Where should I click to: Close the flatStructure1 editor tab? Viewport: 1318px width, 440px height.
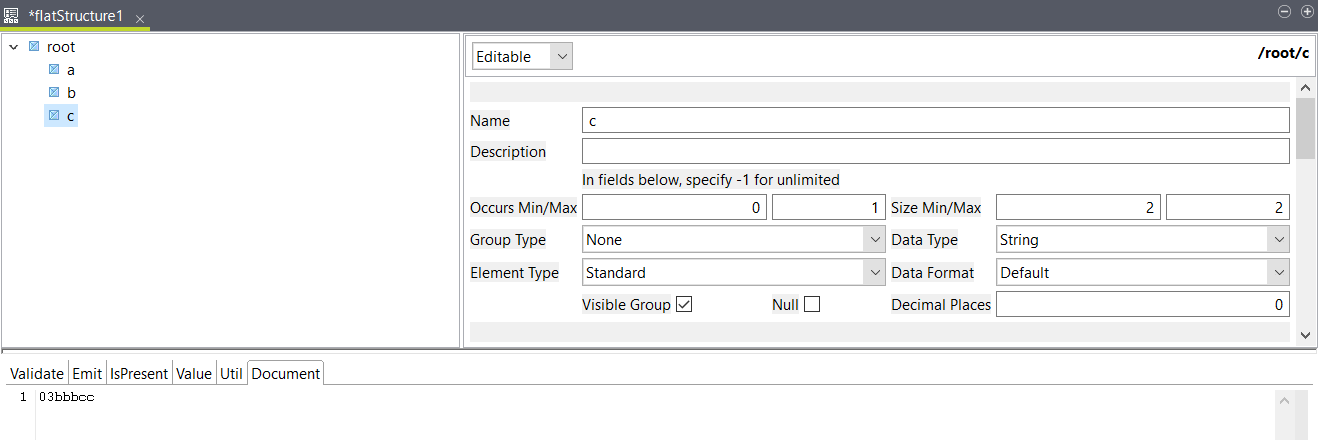click(x=140, y=19)
